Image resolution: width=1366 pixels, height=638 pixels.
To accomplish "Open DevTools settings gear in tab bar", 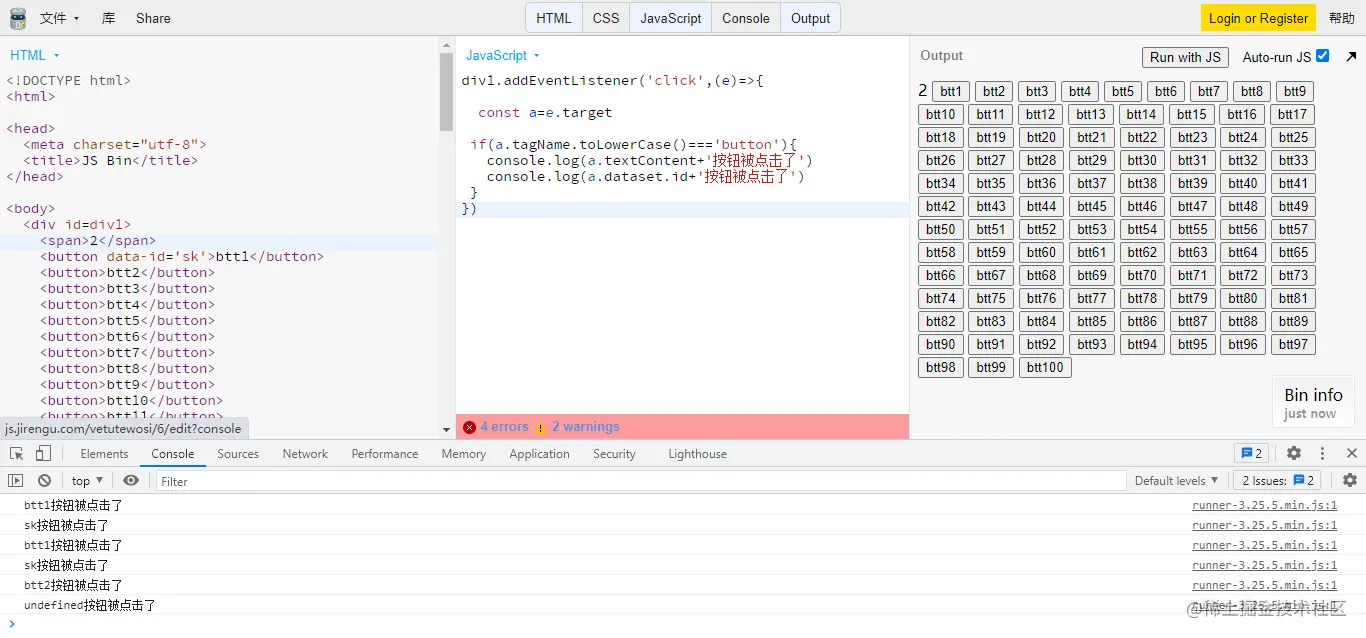I will [x=1294, y=453].
